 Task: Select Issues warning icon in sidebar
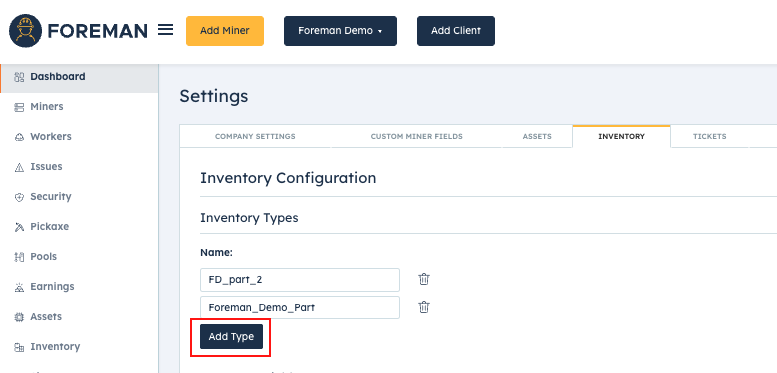tap(19, 167)
